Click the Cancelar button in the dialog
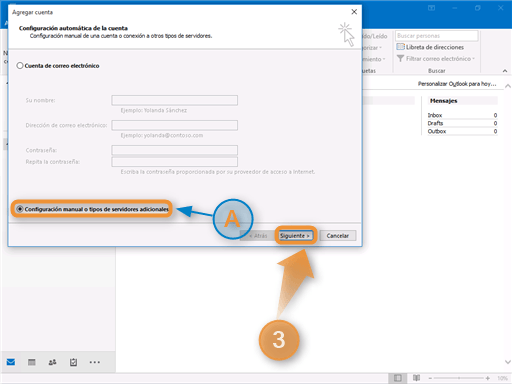The width and height of the screenshot is (512, 384). point(338,236)
